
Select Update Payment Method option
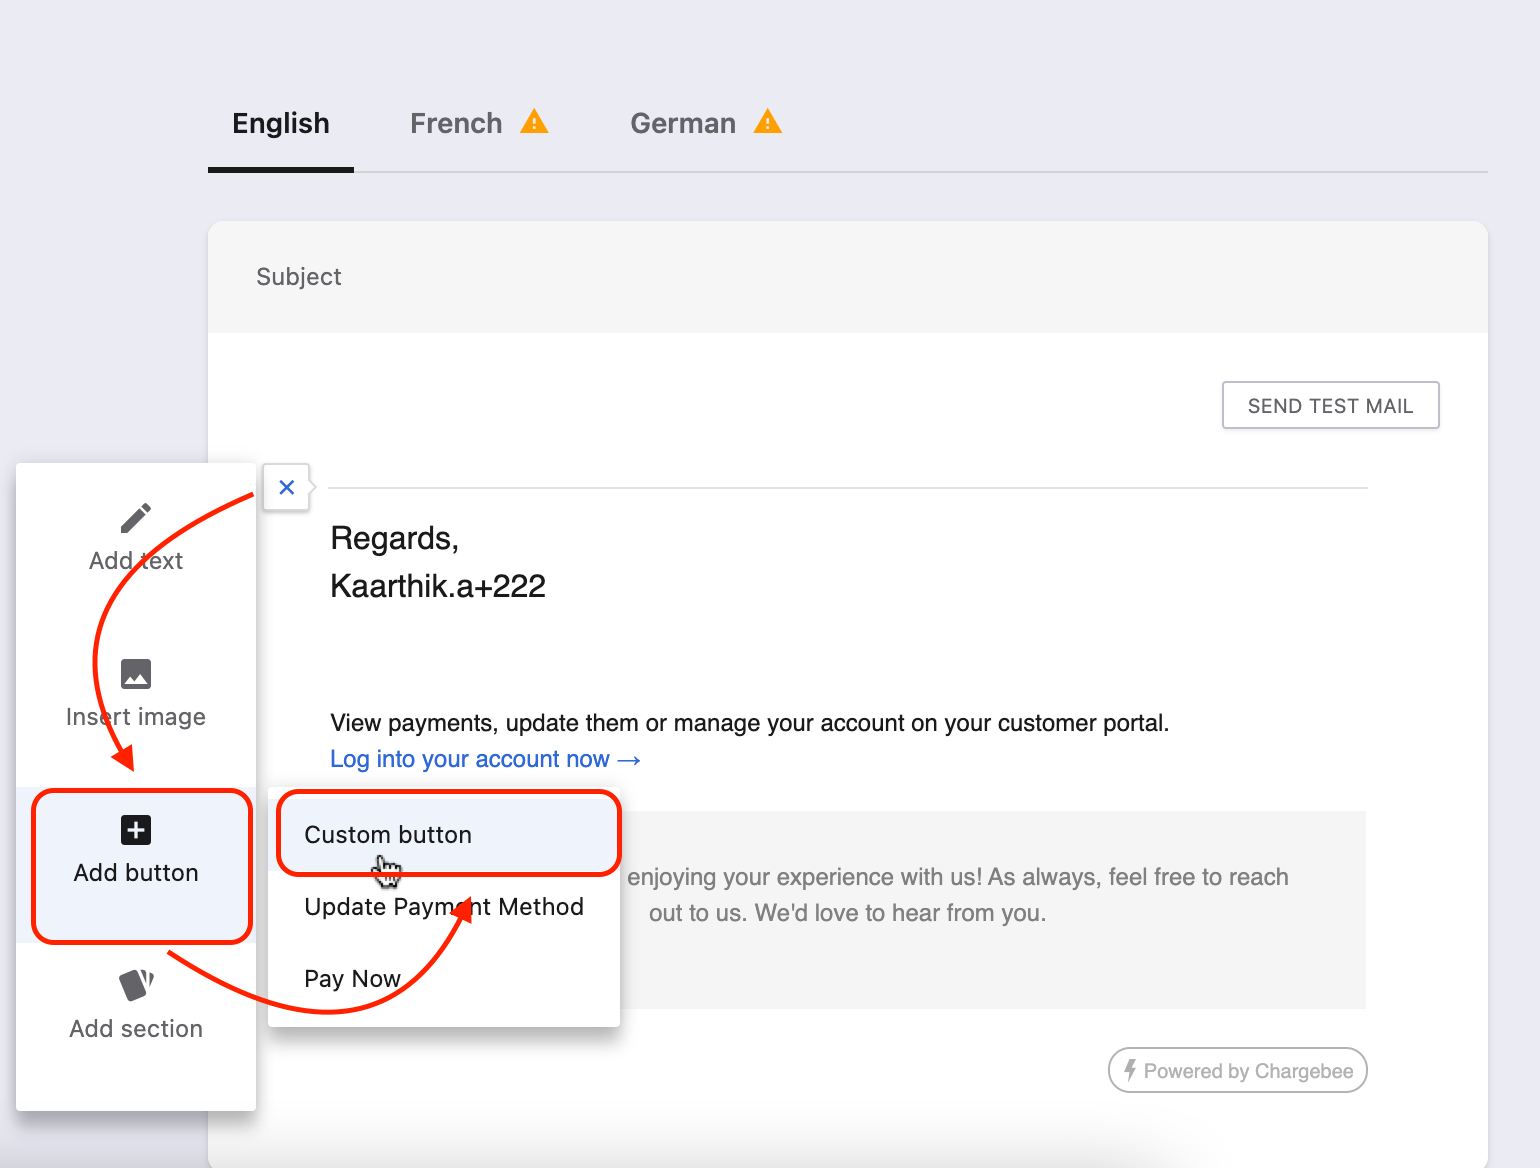tap(444, 907)
